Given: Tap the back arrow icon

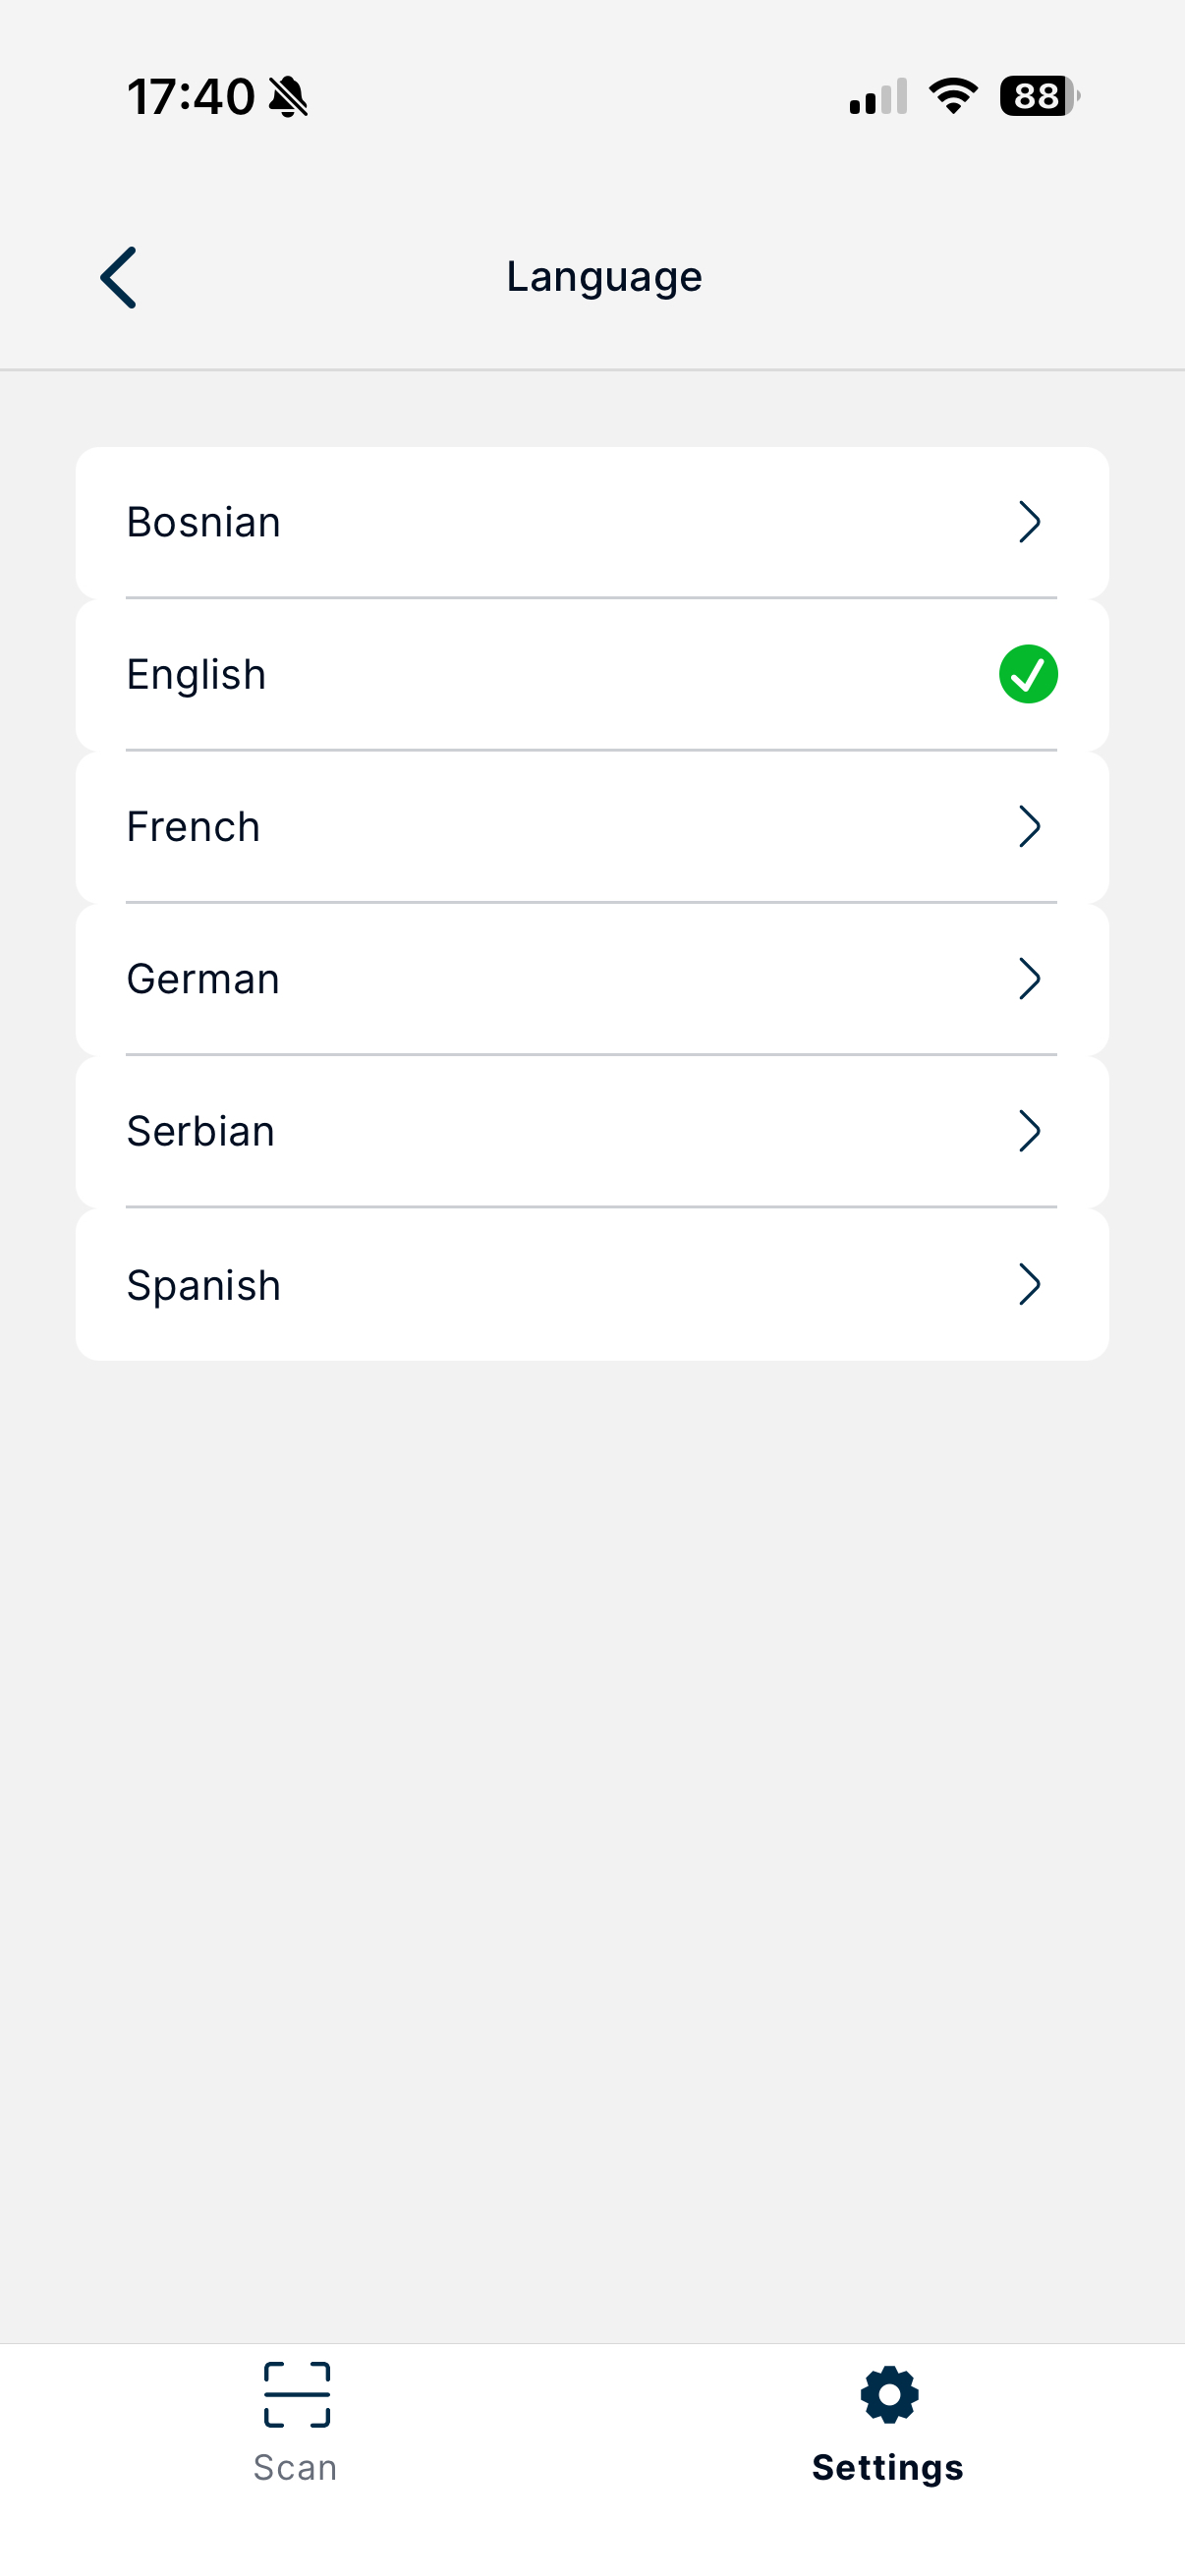Looking at the screenshot, I should point(118,277).
